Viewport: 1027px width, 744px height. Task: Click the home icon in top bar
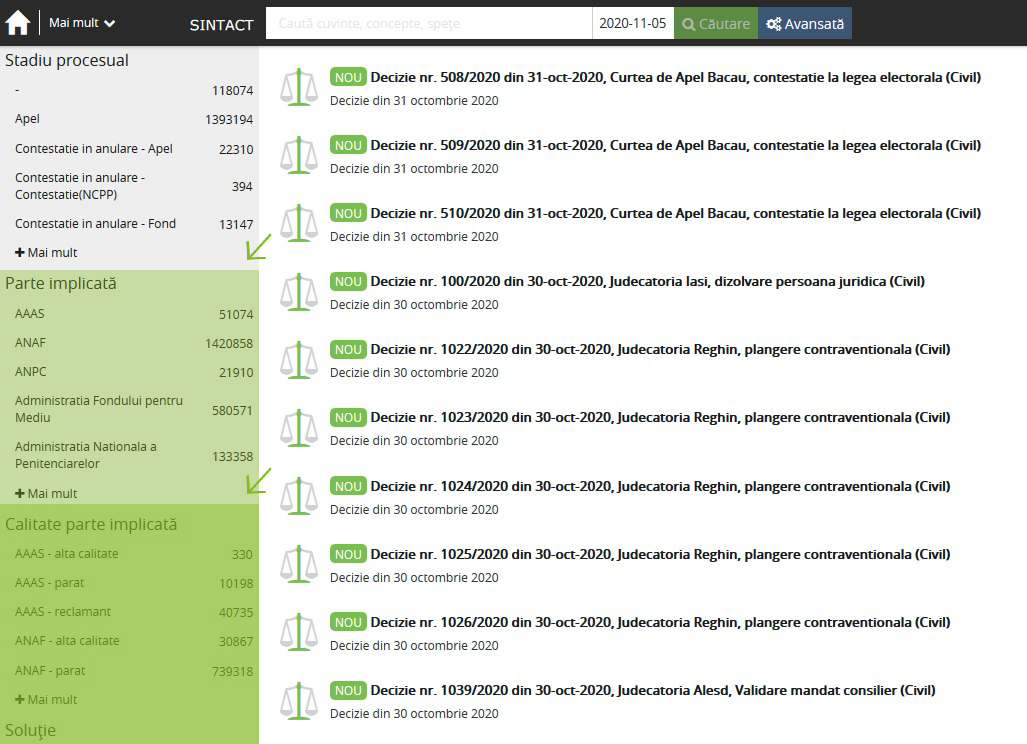18,23
